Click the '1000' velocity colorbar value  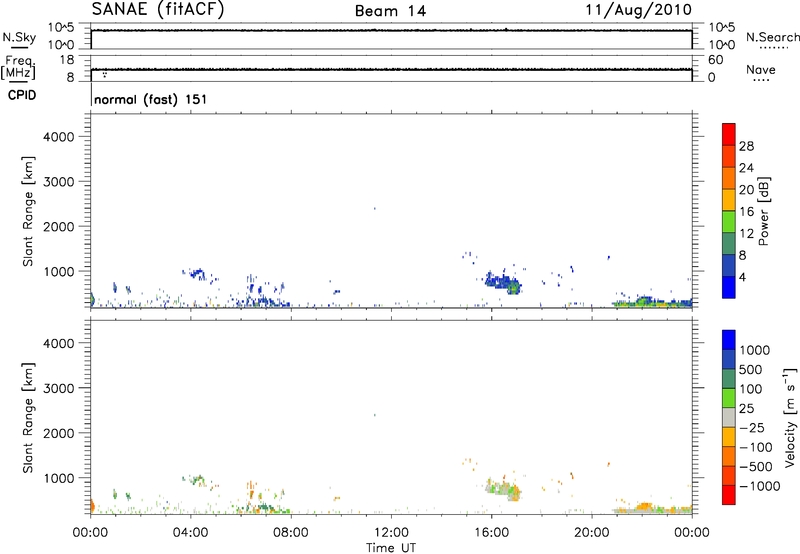(x=754, y=350)
